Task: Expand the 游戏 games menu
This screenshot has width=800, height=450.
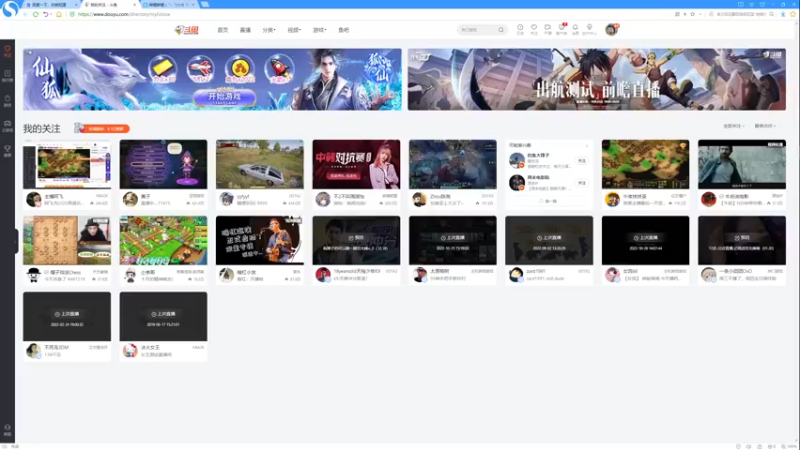Action: coord(319,30)
